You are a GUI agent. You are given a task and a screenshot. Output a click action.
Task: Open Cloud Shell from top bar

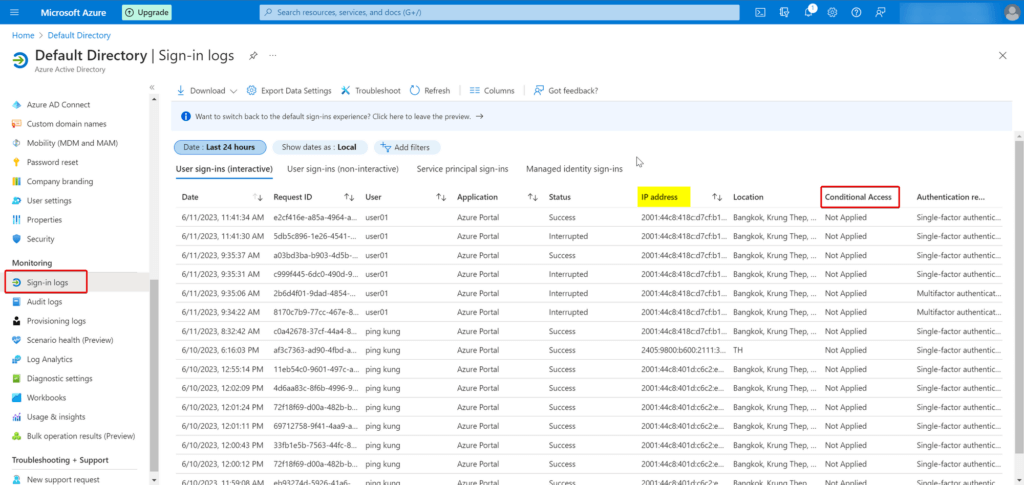pos(760,12)
